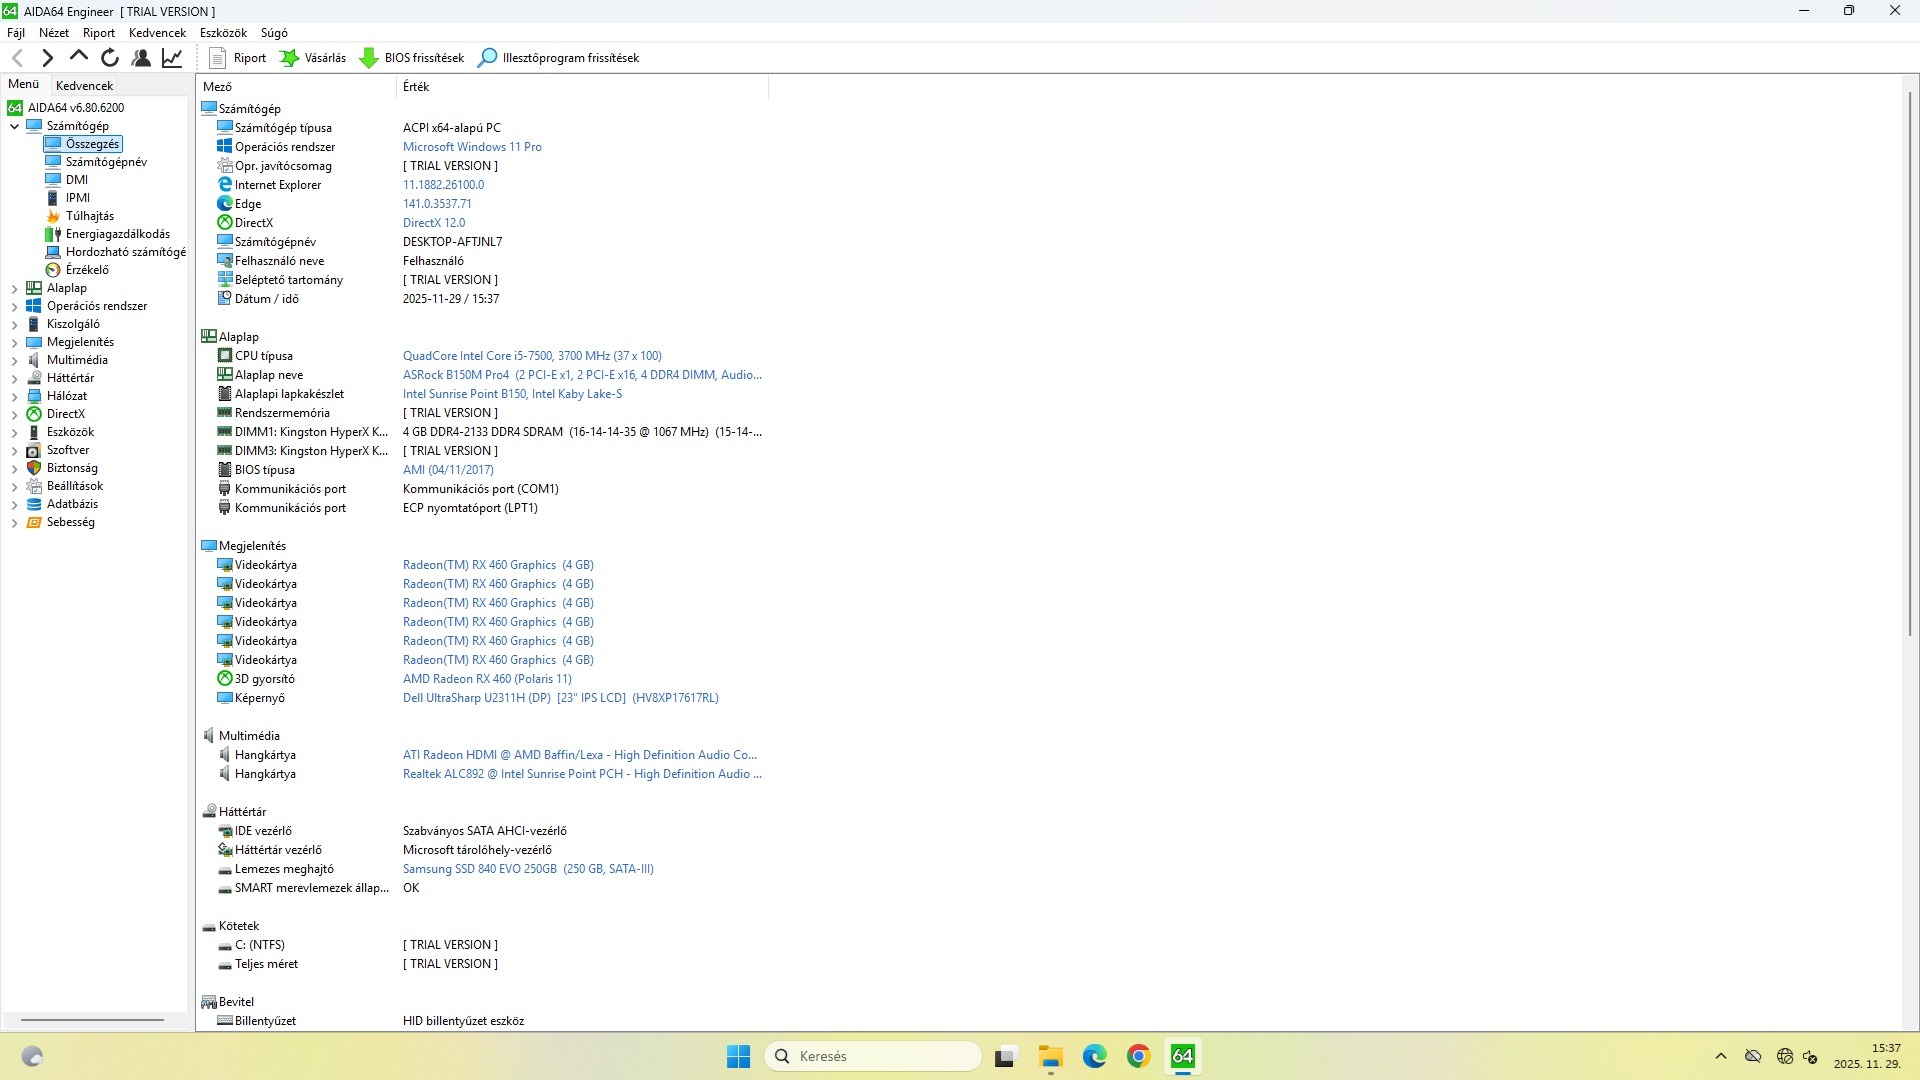Open the Samsung SSD 840 EVO link
The image size is (1920, 1080).
[528, 869]
